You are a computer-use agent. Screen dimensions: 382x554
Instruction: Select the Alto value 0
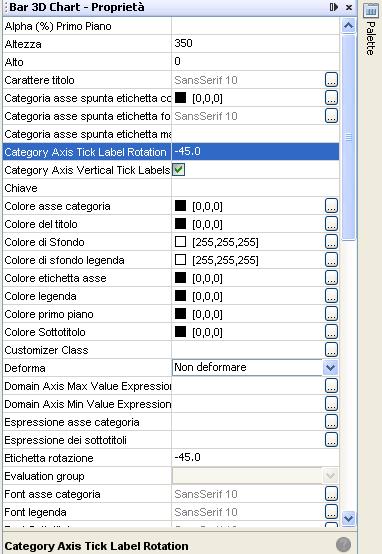(177, 61)
